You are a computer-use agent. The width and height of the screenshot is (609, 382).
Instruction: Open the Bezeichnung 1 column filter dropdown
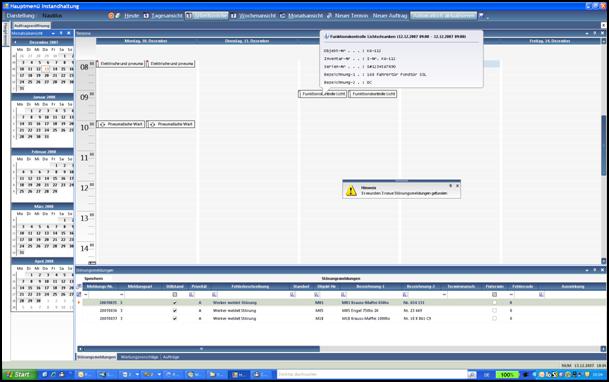click(344, 295)
